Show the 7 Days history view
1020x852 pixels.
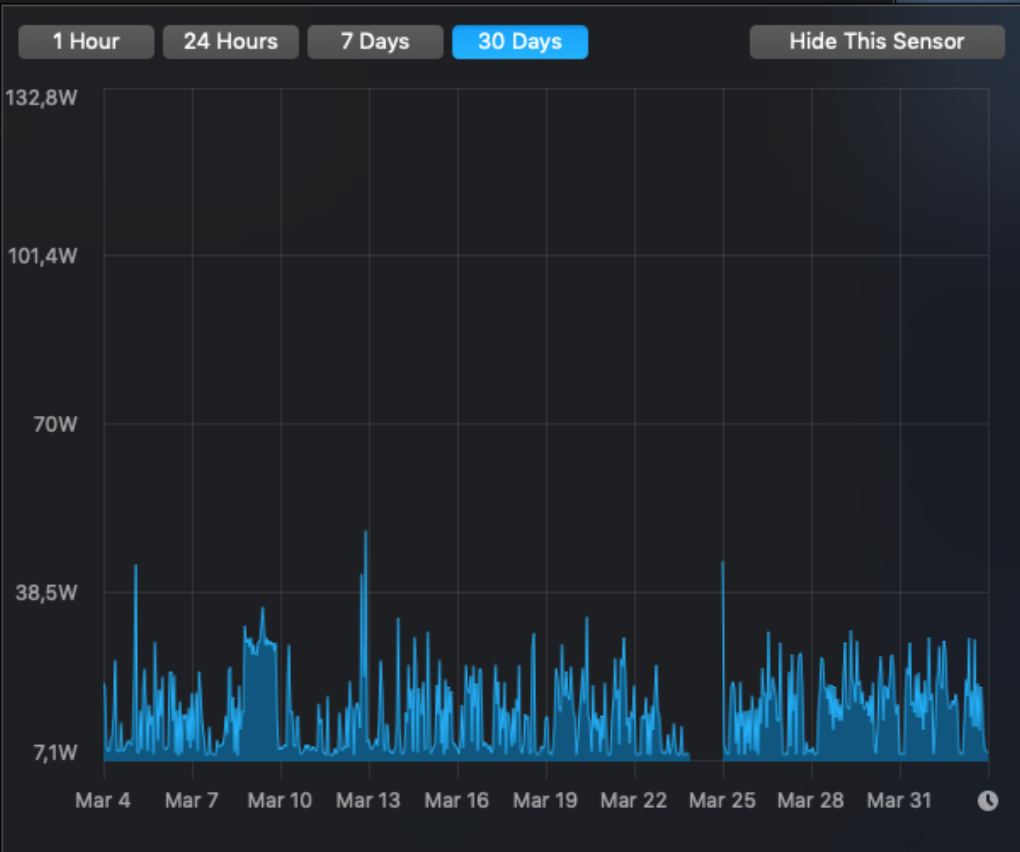point(375,42)
